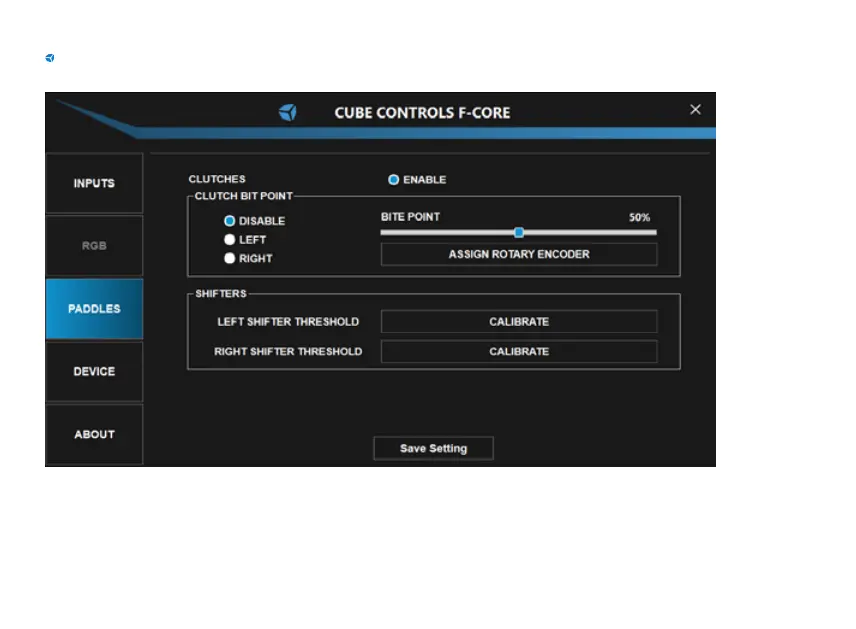The height and width of the screenshot is (629, 856).
Task: Toggle the clutches Enable radio button
Action: click(394, 180)
